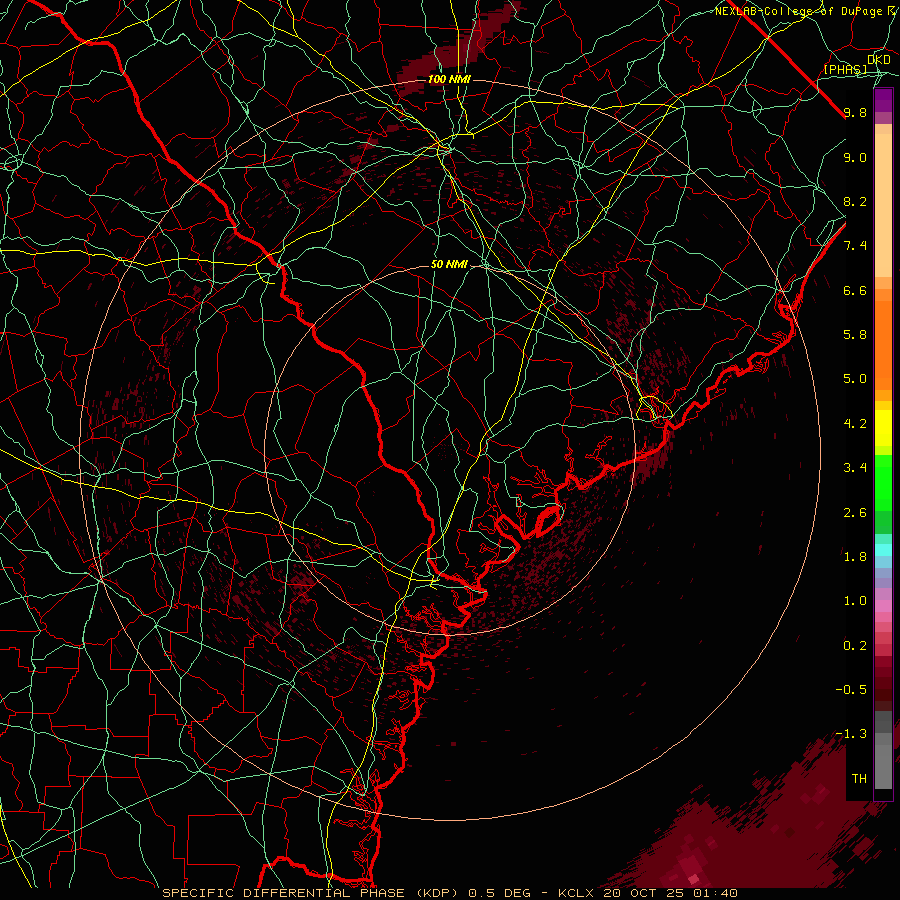
Task: Pick the bright green color bar segment
Action: pos(883,482)
